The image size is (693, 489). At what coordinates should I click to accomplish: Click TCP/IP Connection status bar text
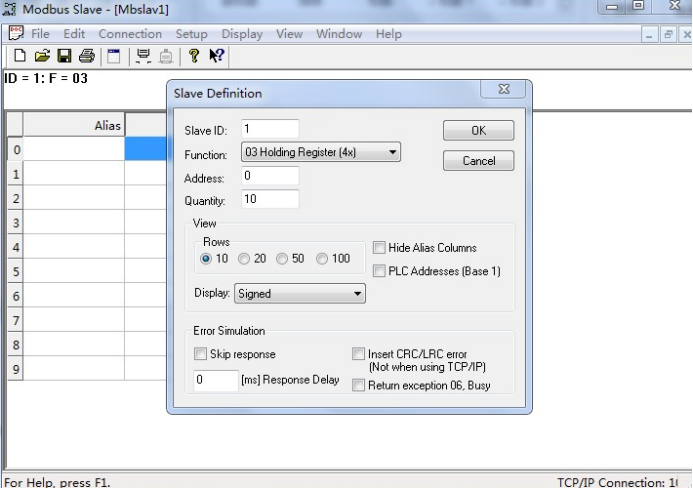[x=617, y=482]
